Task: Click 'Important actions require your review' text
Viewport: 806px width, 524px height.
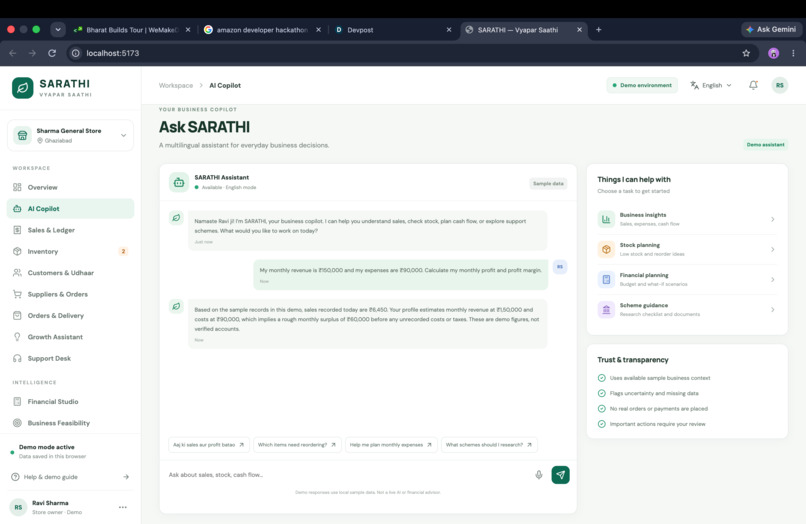Action: click(657, 424)
